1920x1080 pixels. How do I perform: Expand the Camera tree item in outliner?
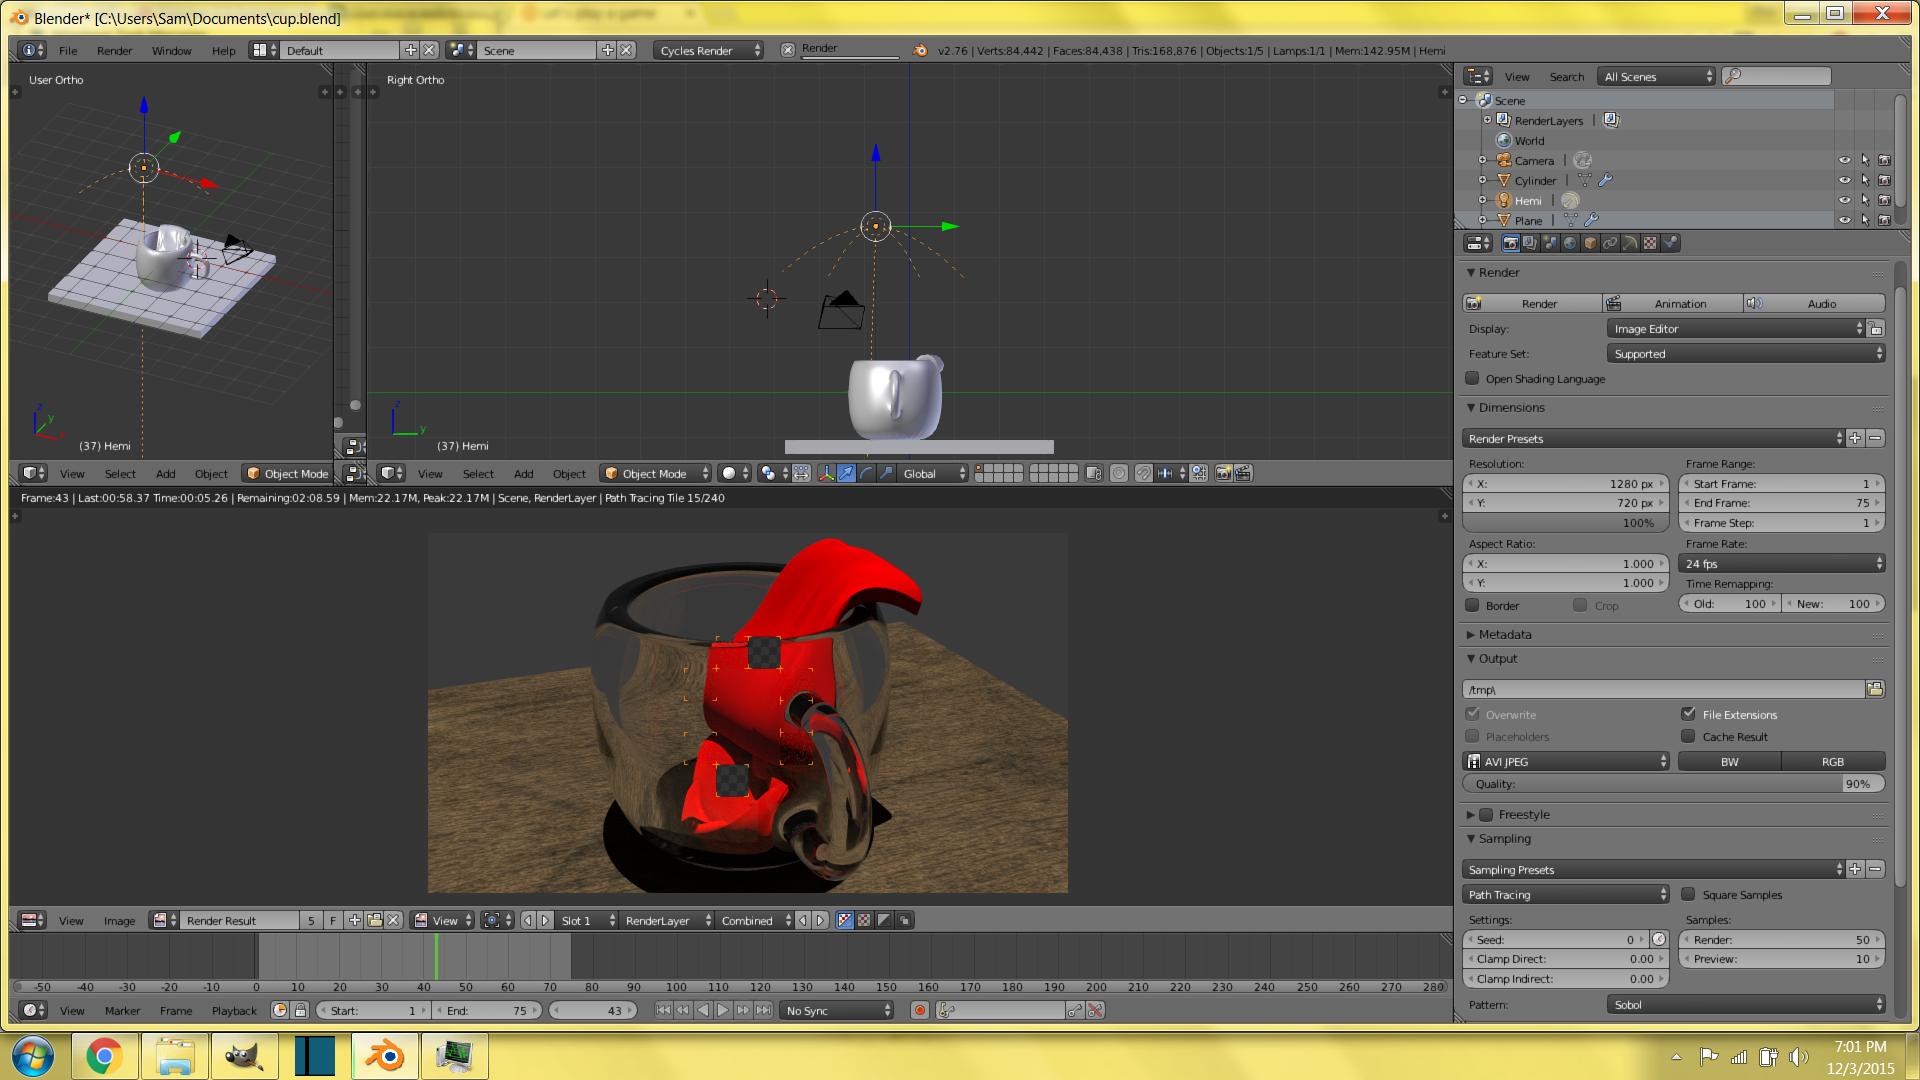coord(1482,160)
